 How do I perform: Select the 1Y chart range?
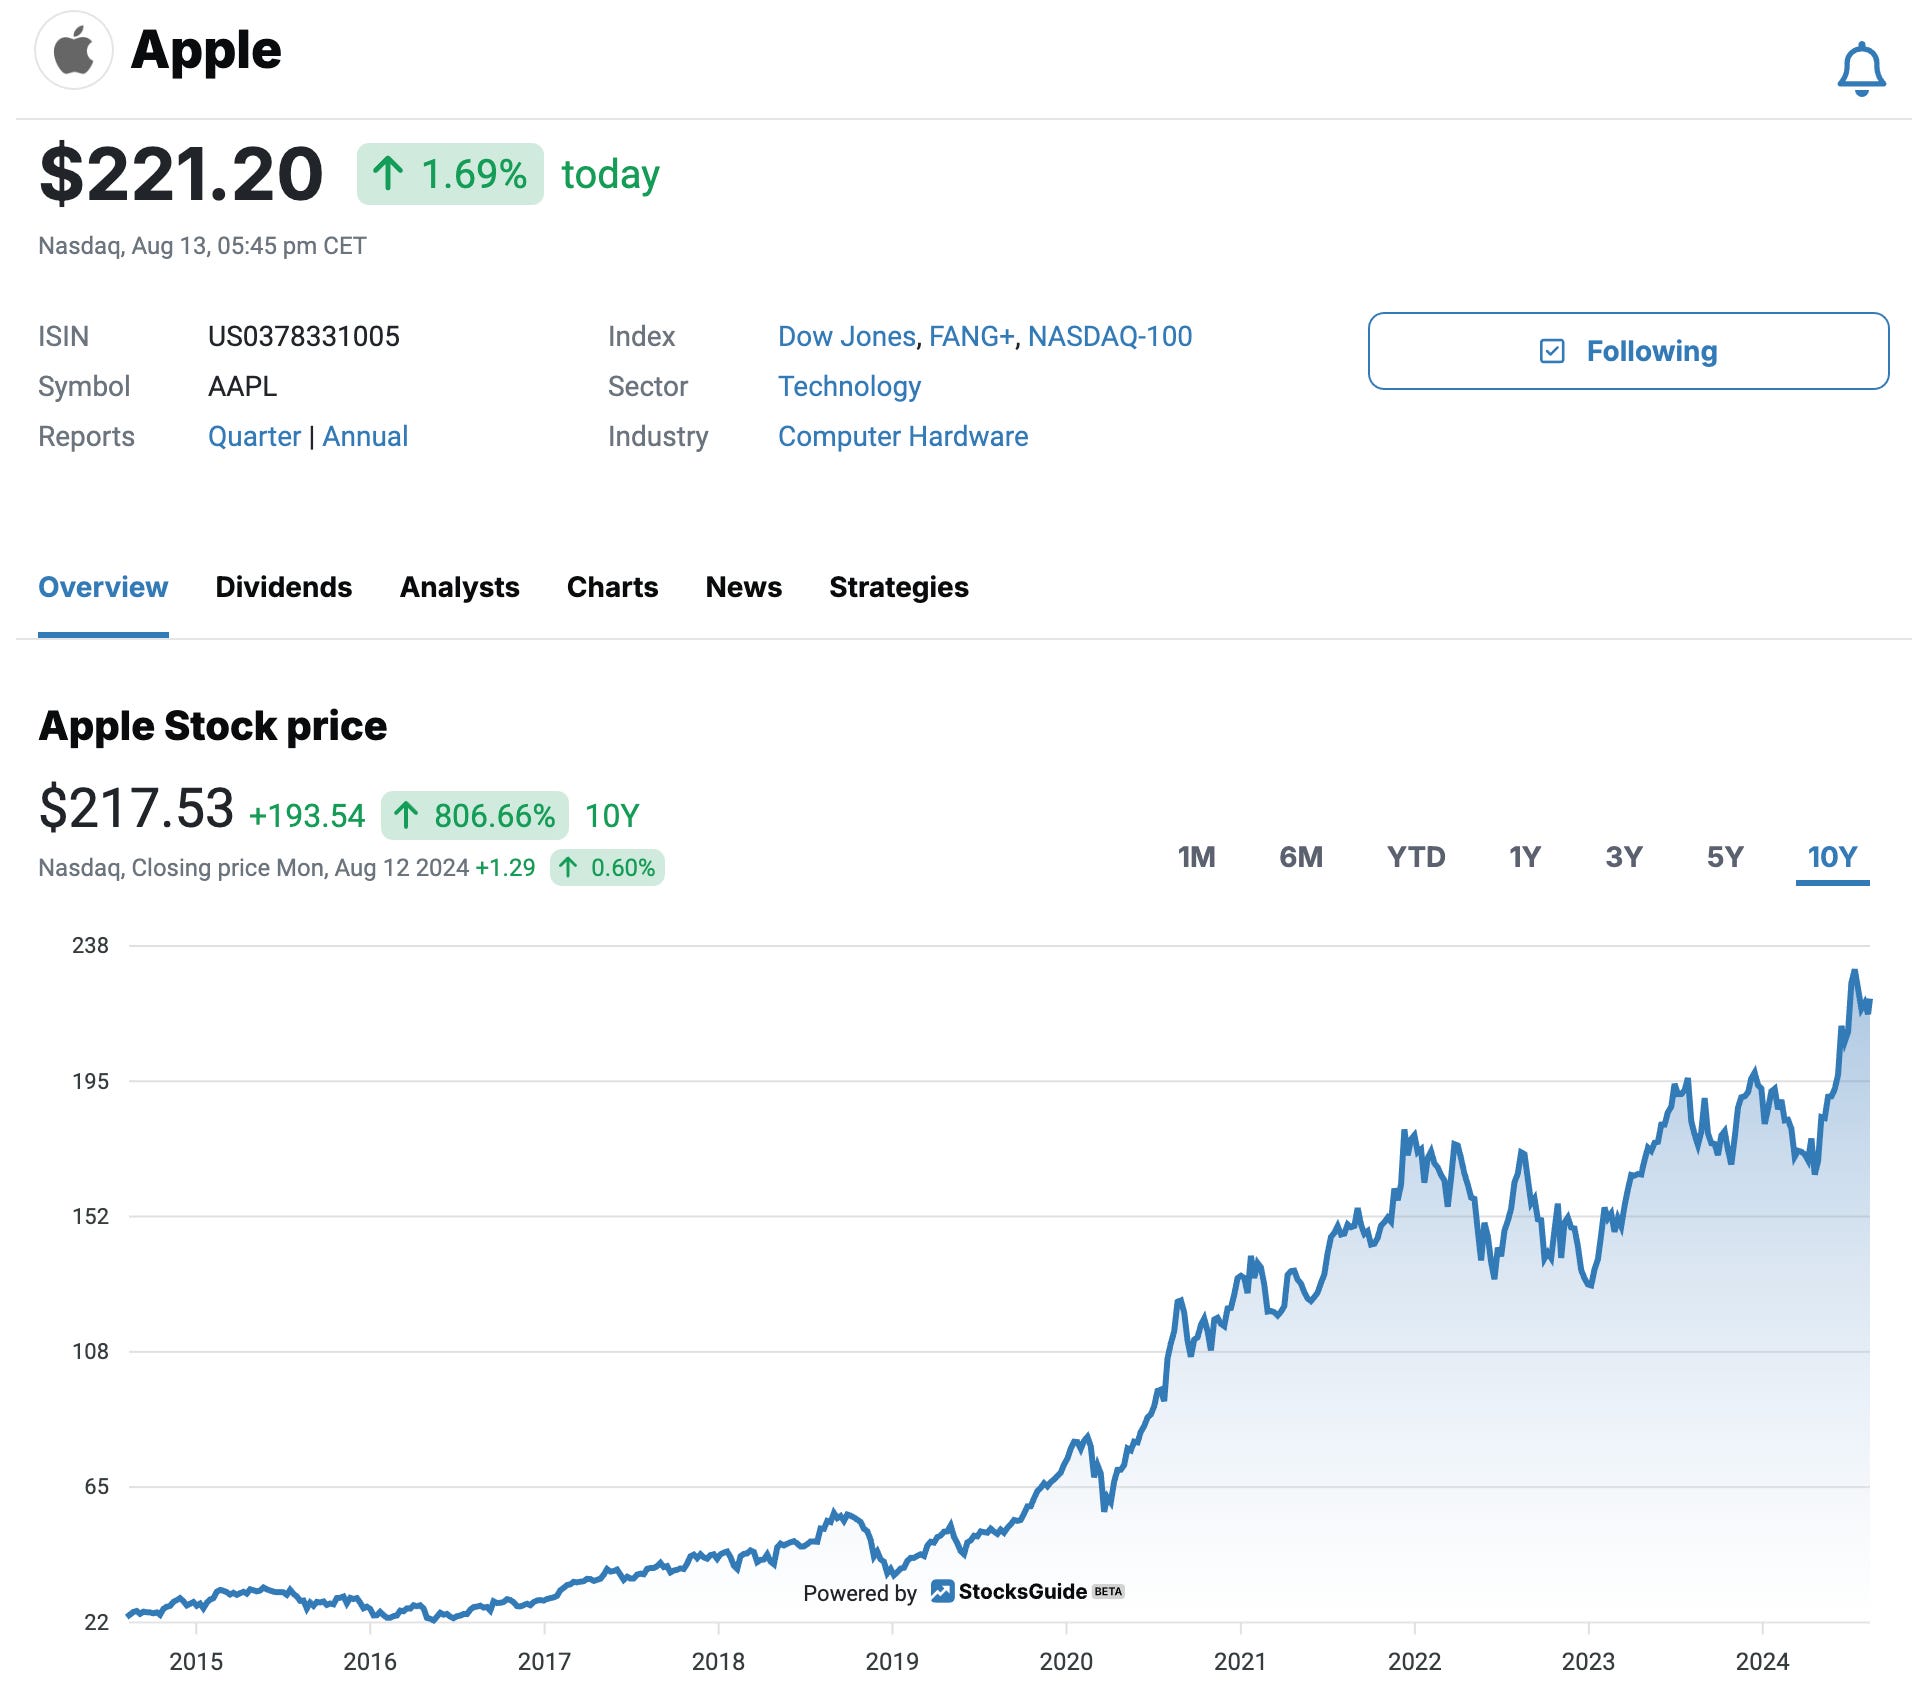pyautogui.click(x=1524, y=857)
